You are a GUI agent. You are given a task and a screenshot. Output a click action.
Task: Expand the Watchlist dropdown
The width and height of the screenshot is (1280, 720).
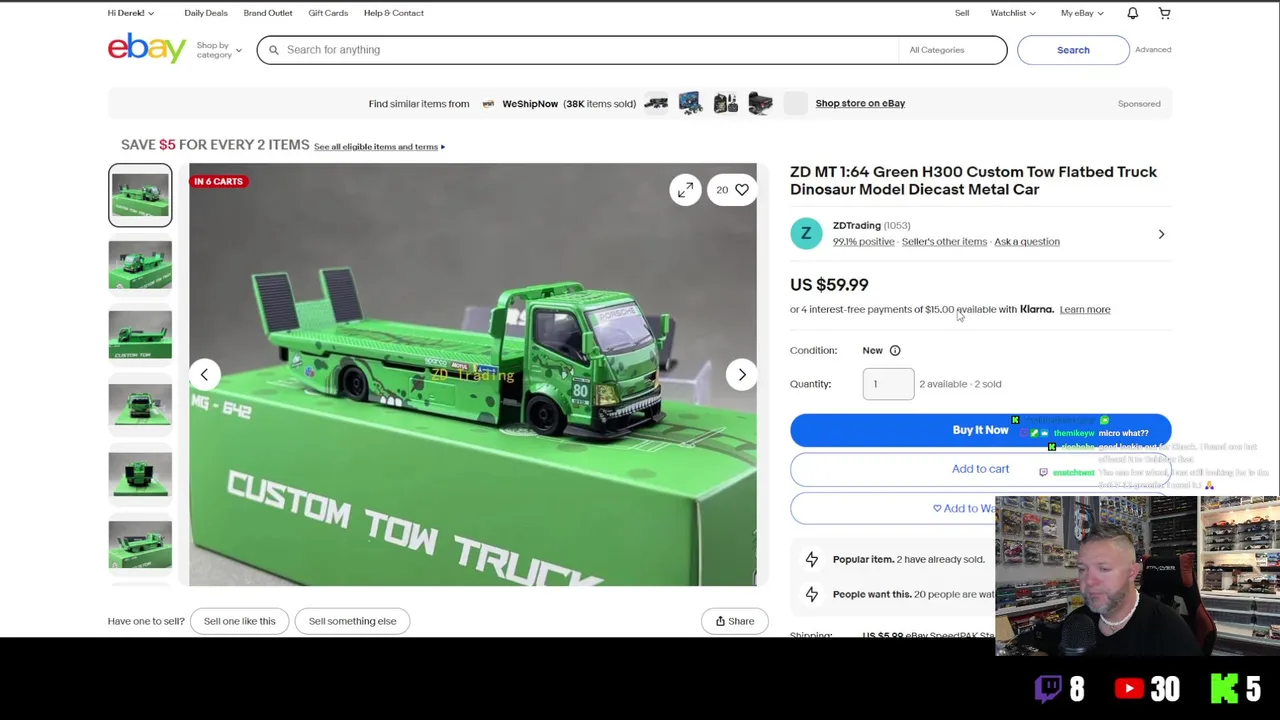[x=1013, y=13]
